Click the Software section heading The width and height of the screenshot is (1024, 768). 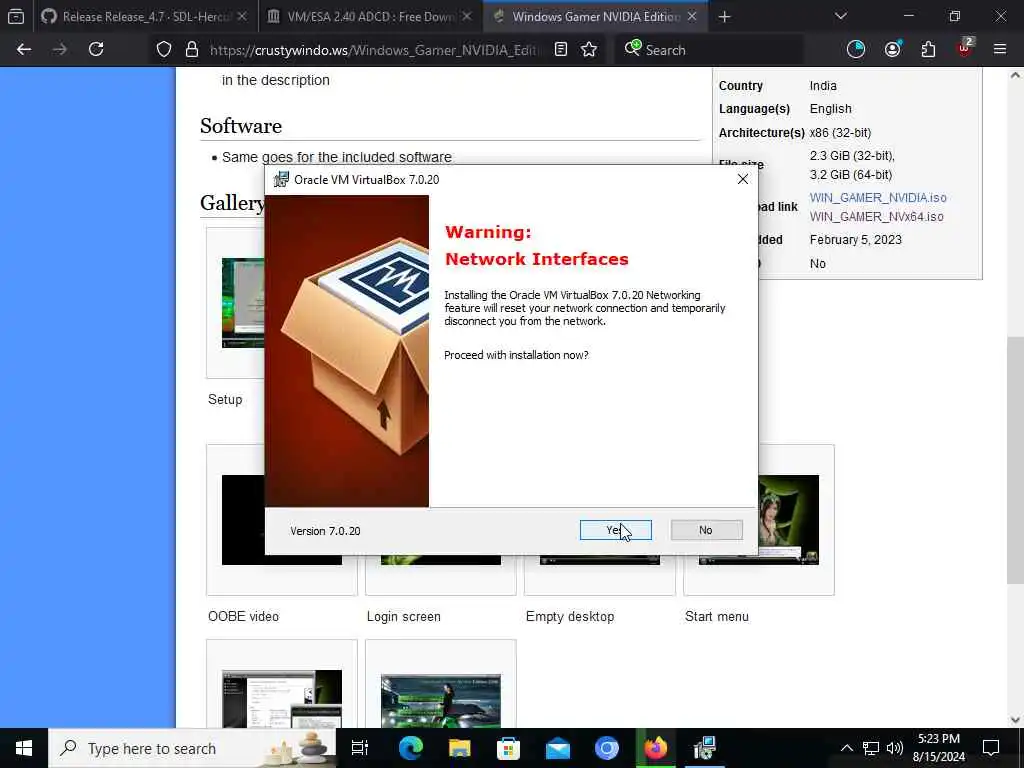tap(241, 125)
